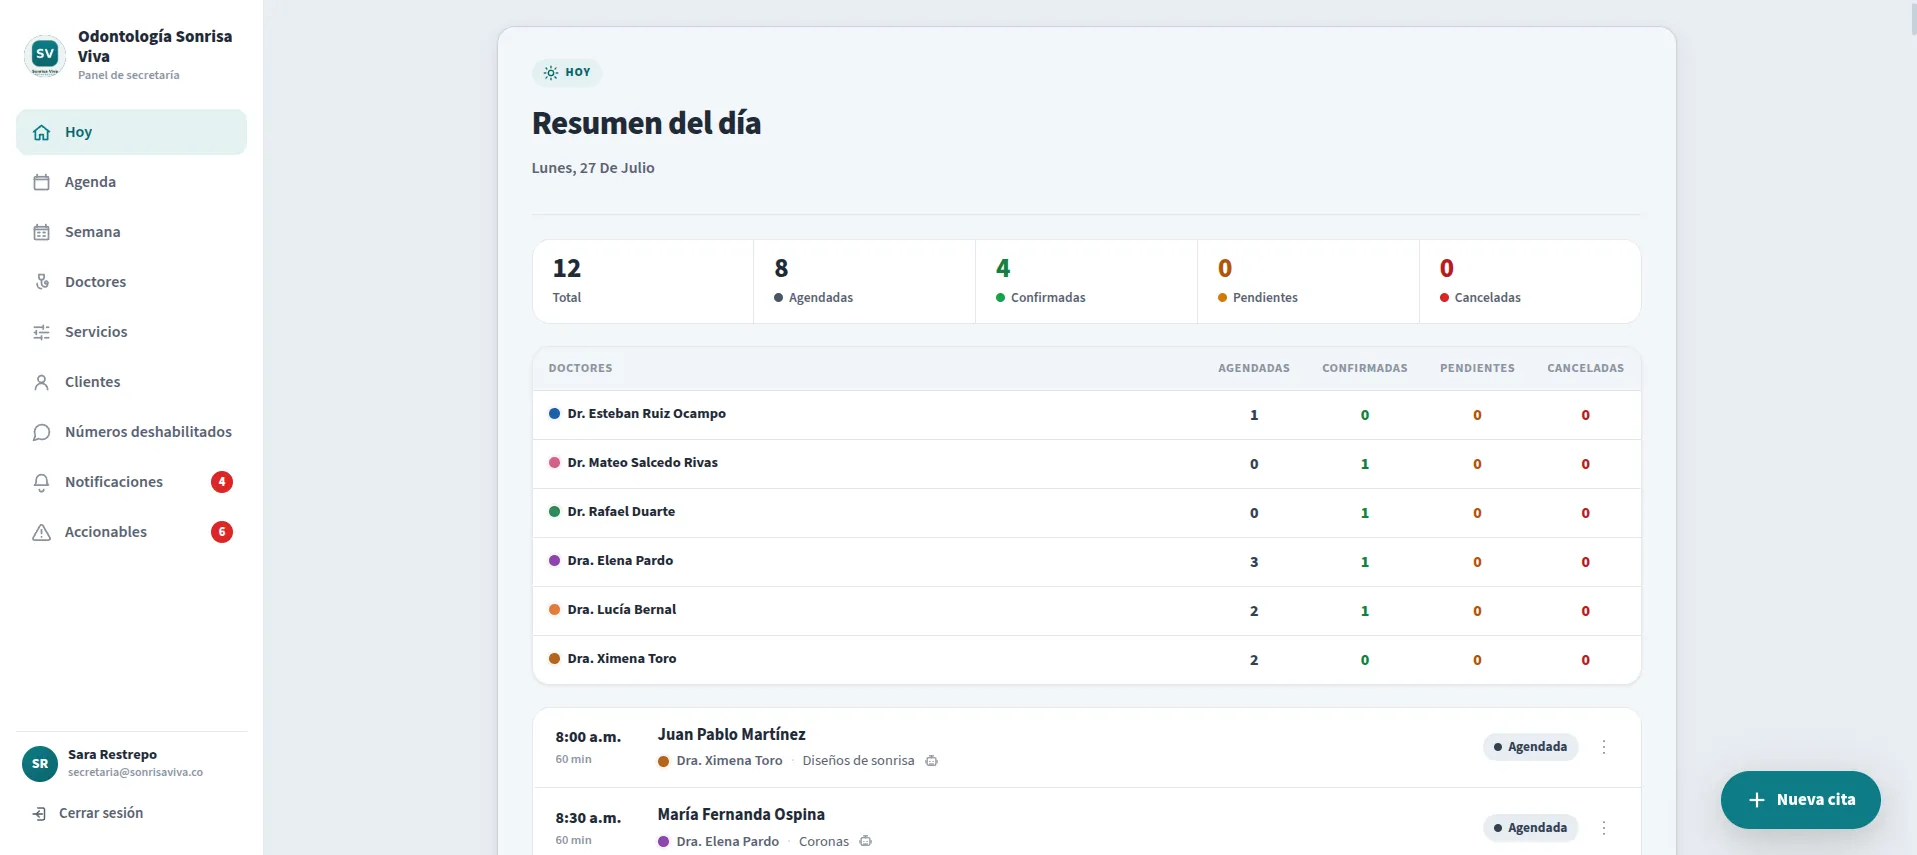Click the Resumen del día heading
Viewport: 1917px width, 855px height.
646,123
